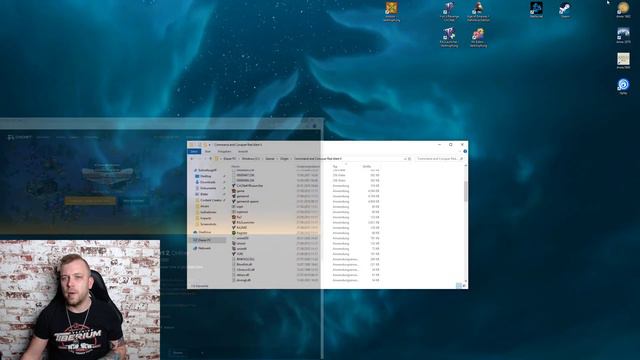The height and width of the screenshot is (360, 640).
Task: Open the orange tile icon at desktop top
Action: tap(391, 11)
